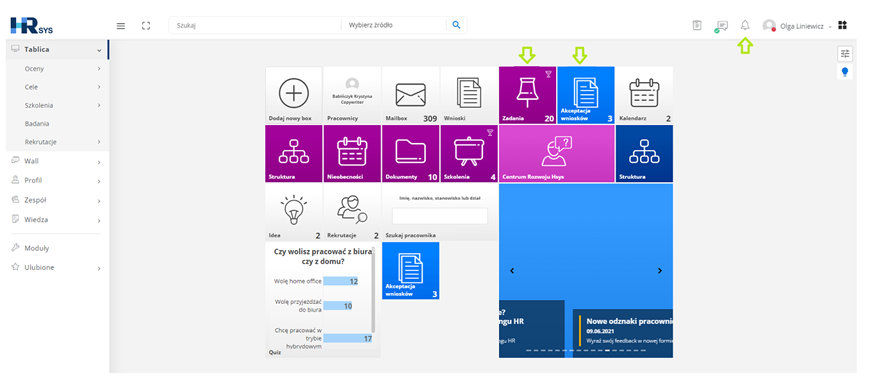Open the Centrum Rozwoju Hsys tile
This screenshot has height=380, width=872.
(x=557, y=154)
